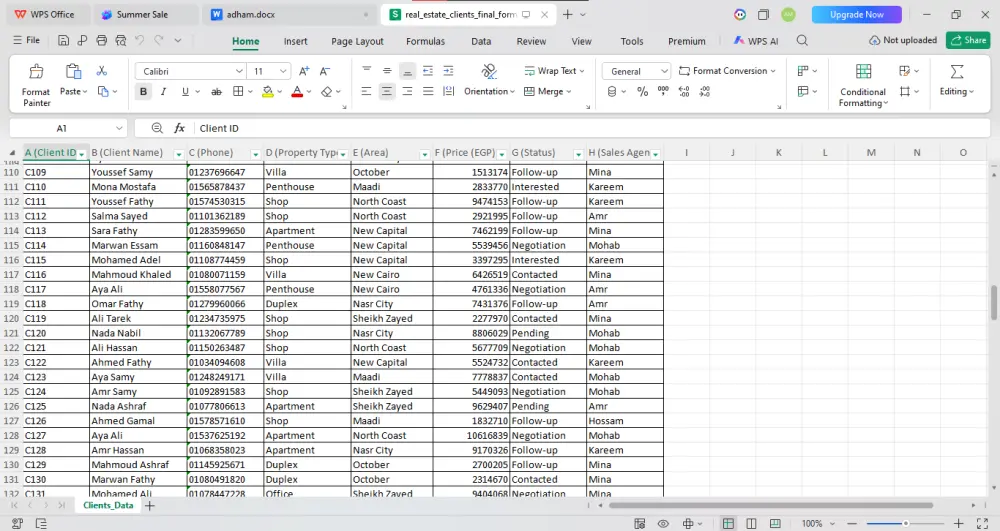
Task: Open the Wrap Text dropdown arrow
Action: (x=582, y=71)
